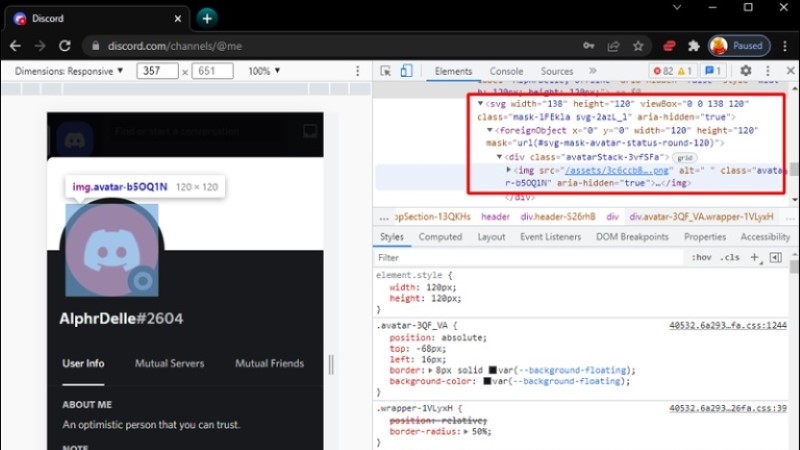Open the 100% zoom dropdown
800x450 pixels.
coord(264,71)
